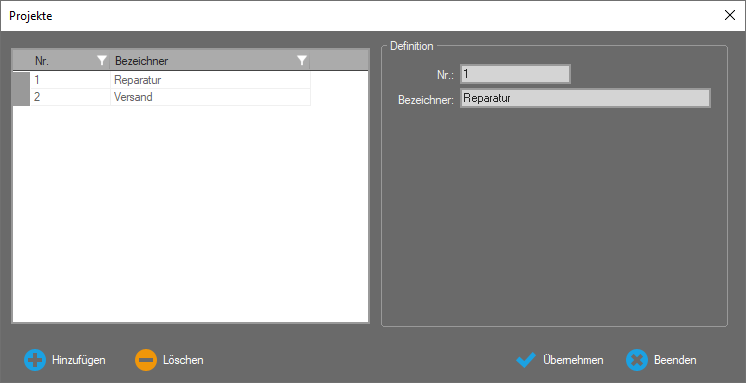Image resolution: width=746 pixels, height=383 pixels.
Task: Select the Reparatur row in table
Action: coord(170,80)
